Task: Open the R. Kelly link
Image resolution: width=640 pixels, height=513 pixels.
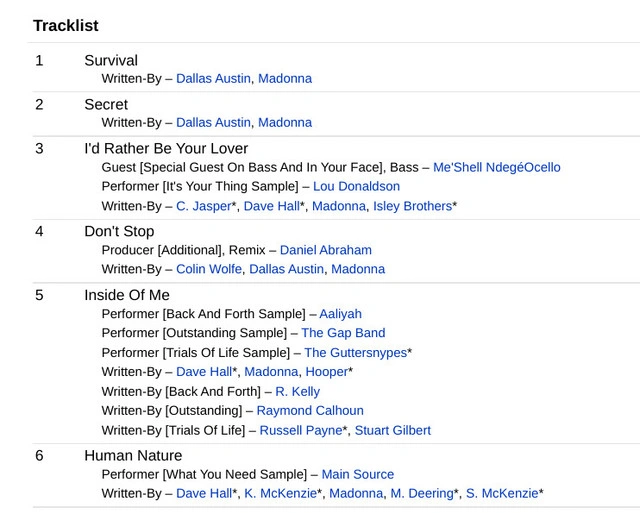Action: tap(297, 391)
